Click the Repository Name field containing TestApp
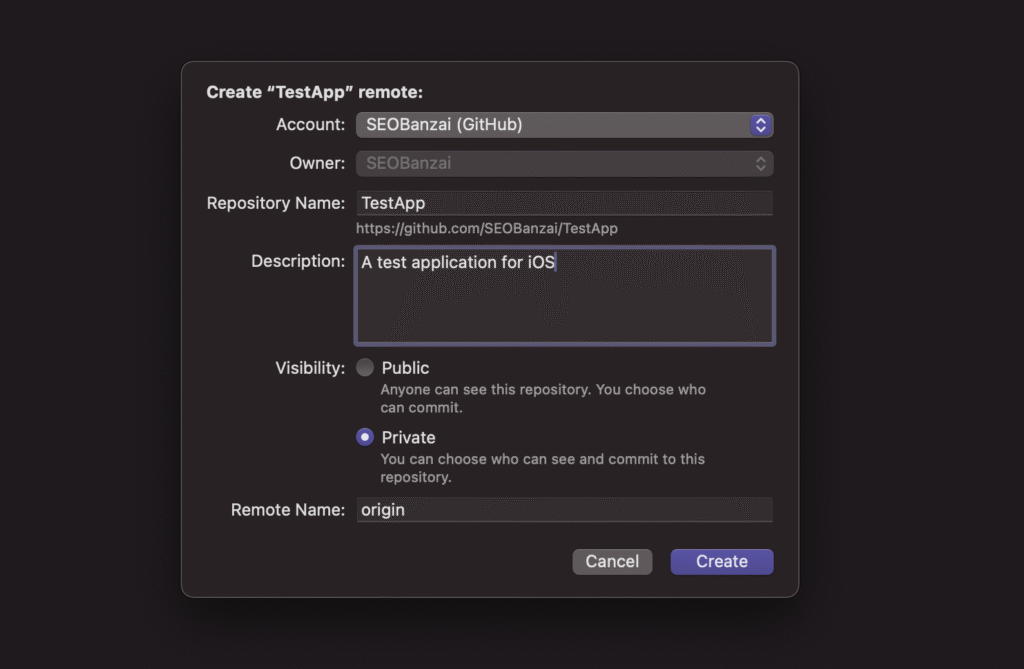Screen dimensions: 1024x669 click(564, 203)
